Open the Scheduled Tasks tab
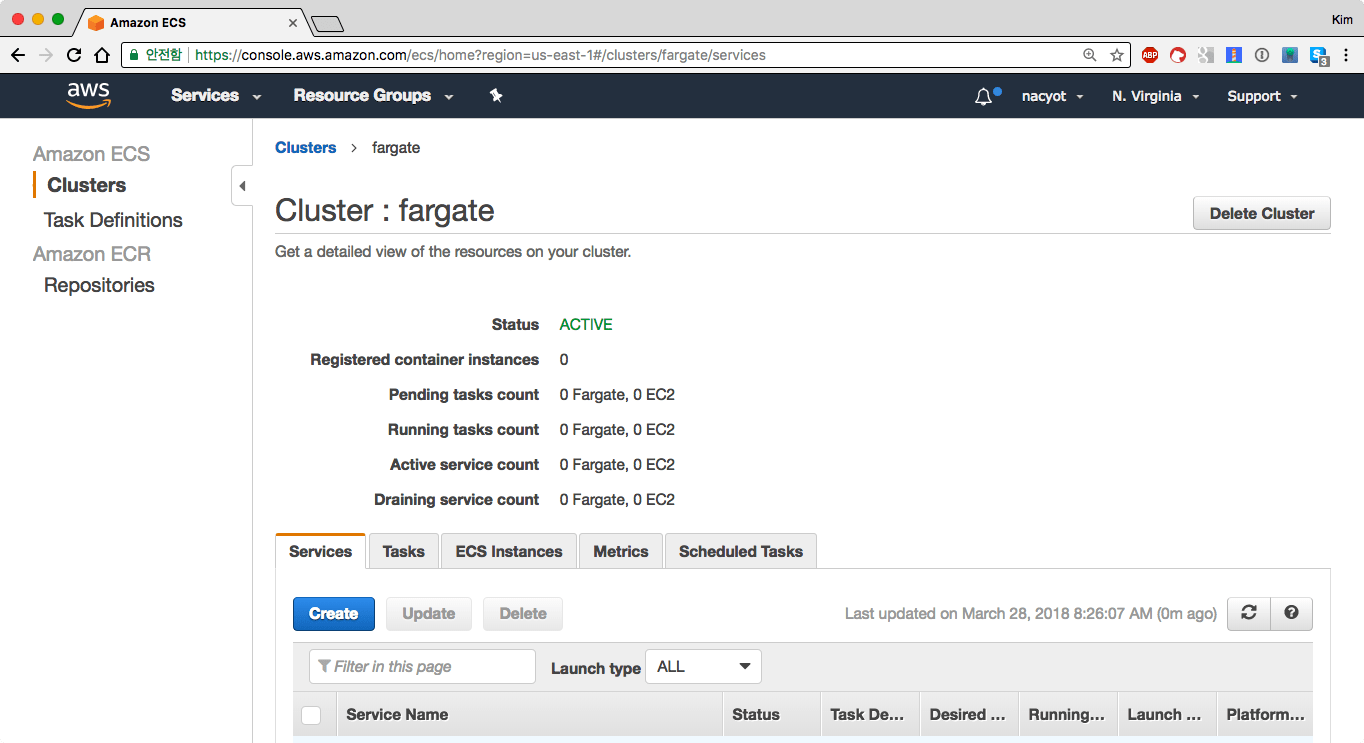 (x=740, y=551)
